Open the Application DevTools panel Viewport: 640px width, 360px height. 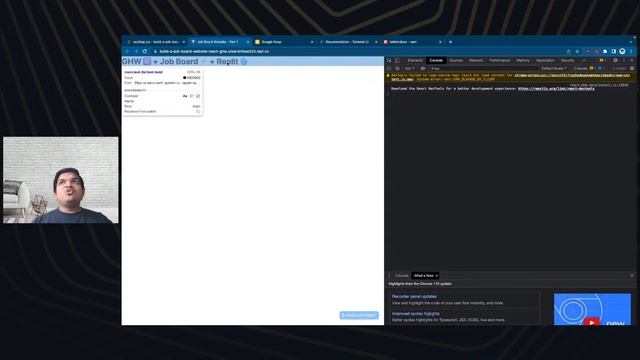tap(545, 60)
